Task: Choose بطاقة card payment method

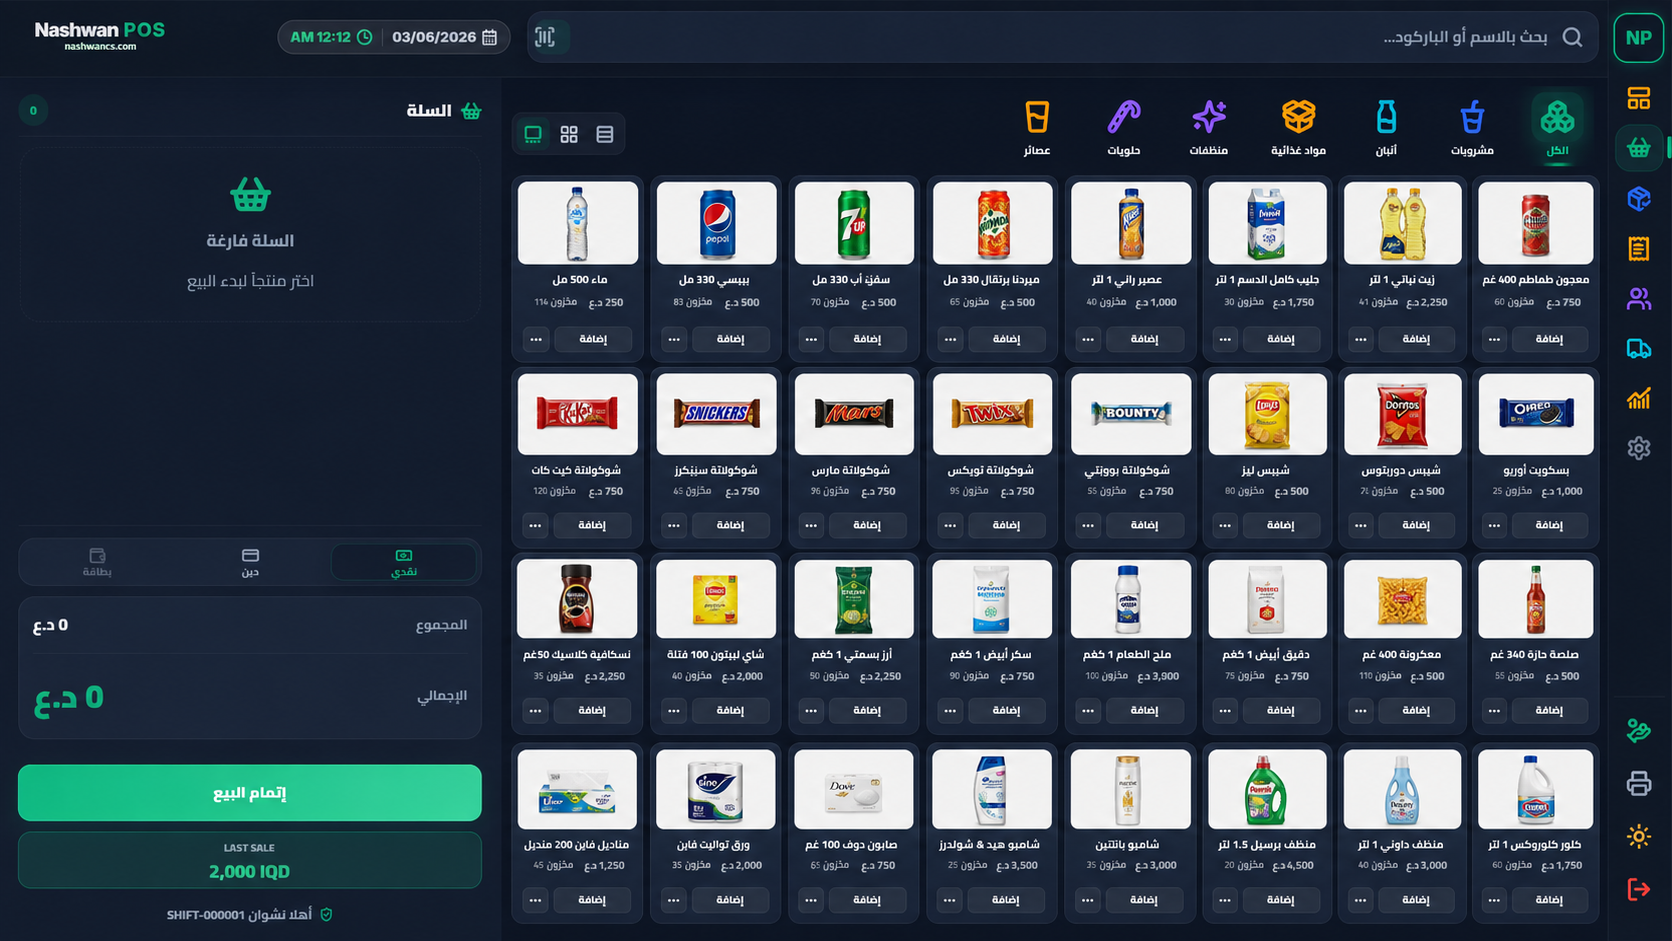Action: 97,562
